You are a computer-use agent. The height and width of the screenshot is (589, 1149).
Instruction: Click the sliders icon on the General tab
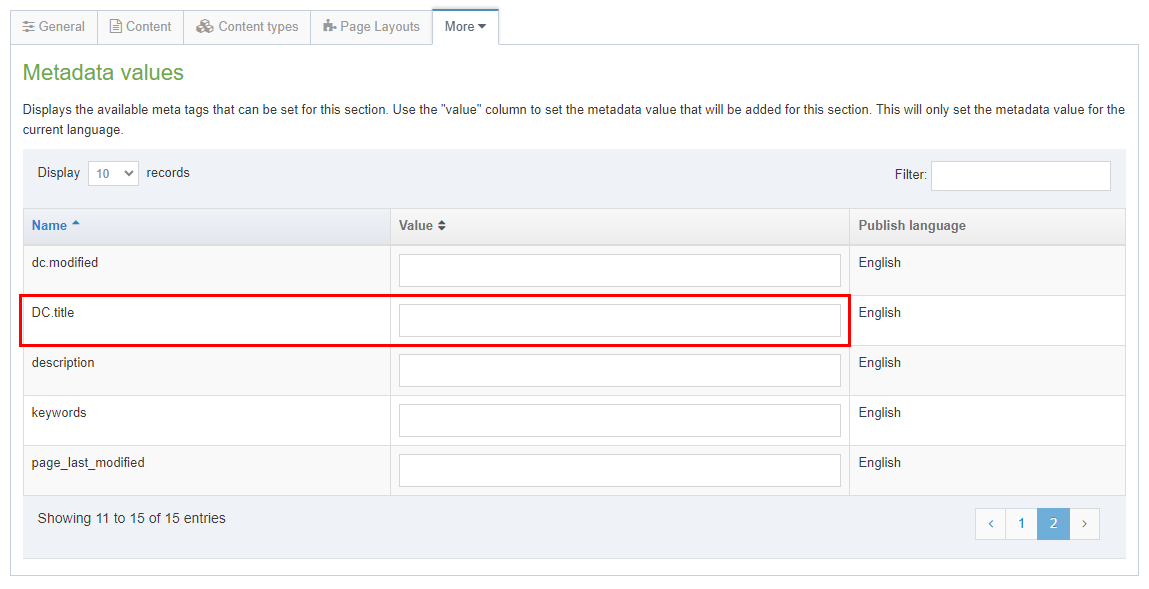coord(29,27)
